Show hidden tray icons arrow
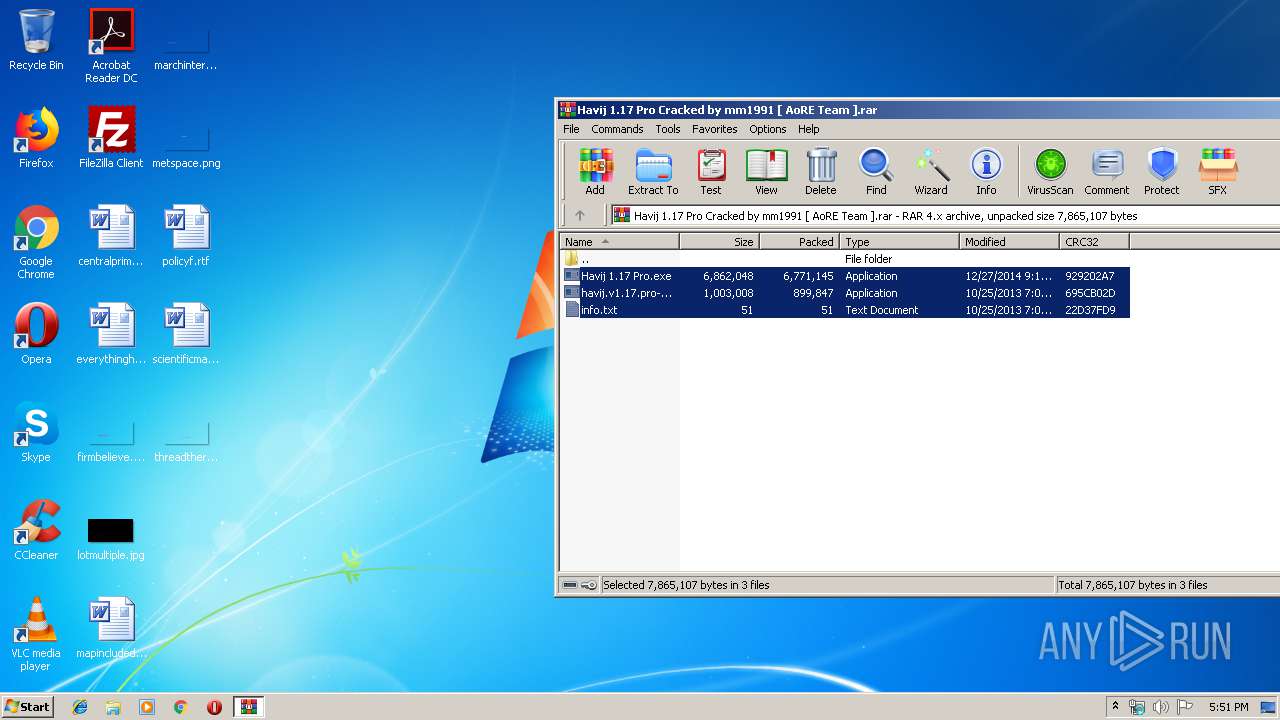 click(1116, 707)
